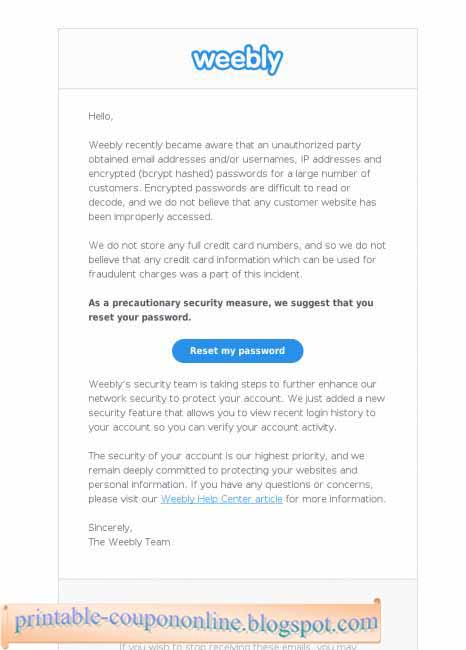Screen dimensions: 466x650
Task: Click the Reset my password button
Action: pyautogui.click(x=238, y=351)
